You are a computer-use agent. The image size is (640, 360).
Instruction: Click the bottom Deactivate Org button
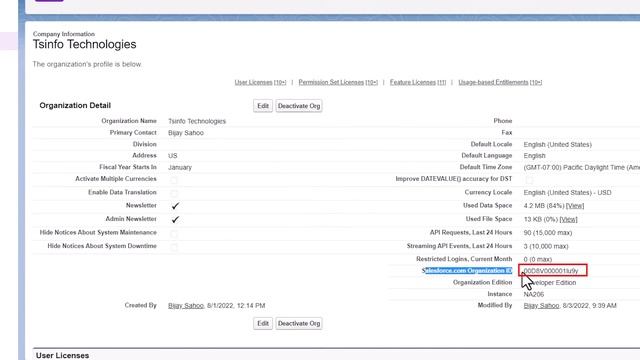coord(299,324)
